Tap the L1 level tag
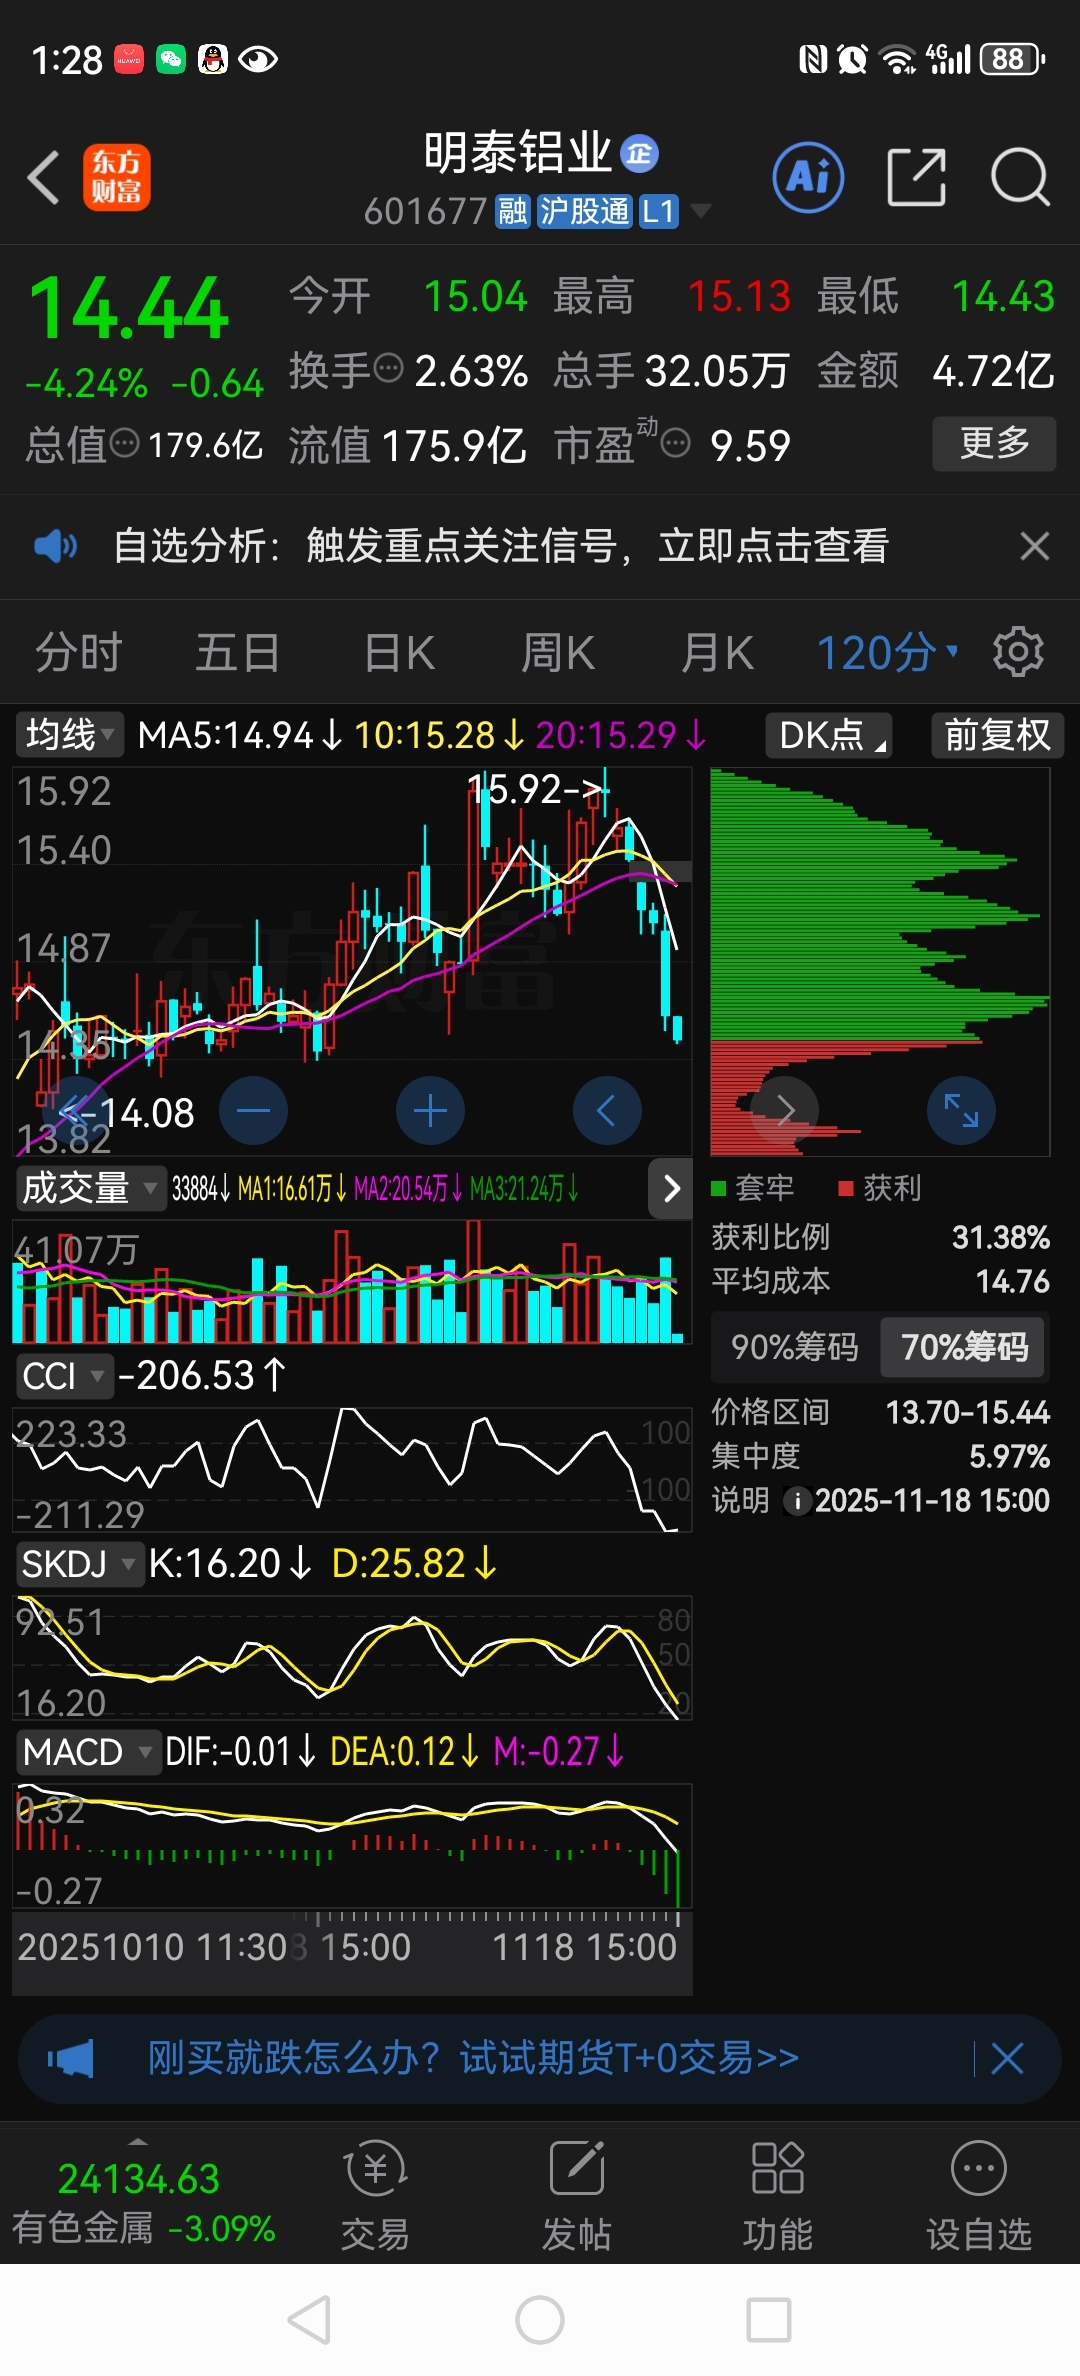1080x2376 pixels. click(x=658, y=211)
